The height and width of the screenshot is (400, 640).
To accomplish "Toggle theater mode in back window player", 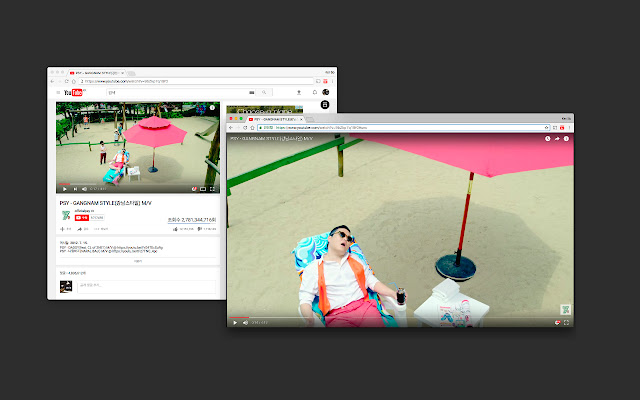I will coord(203,189).
